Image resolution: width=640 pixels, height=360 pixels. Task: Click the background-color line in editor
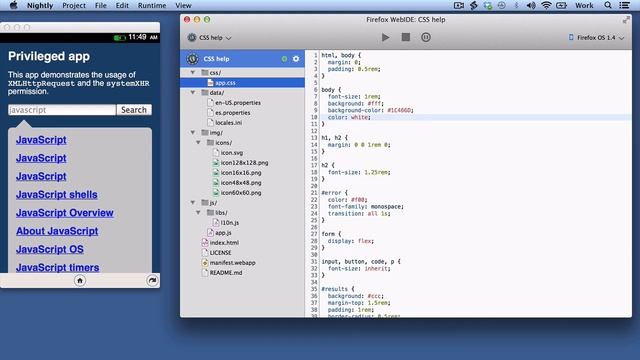click(370, 110)
